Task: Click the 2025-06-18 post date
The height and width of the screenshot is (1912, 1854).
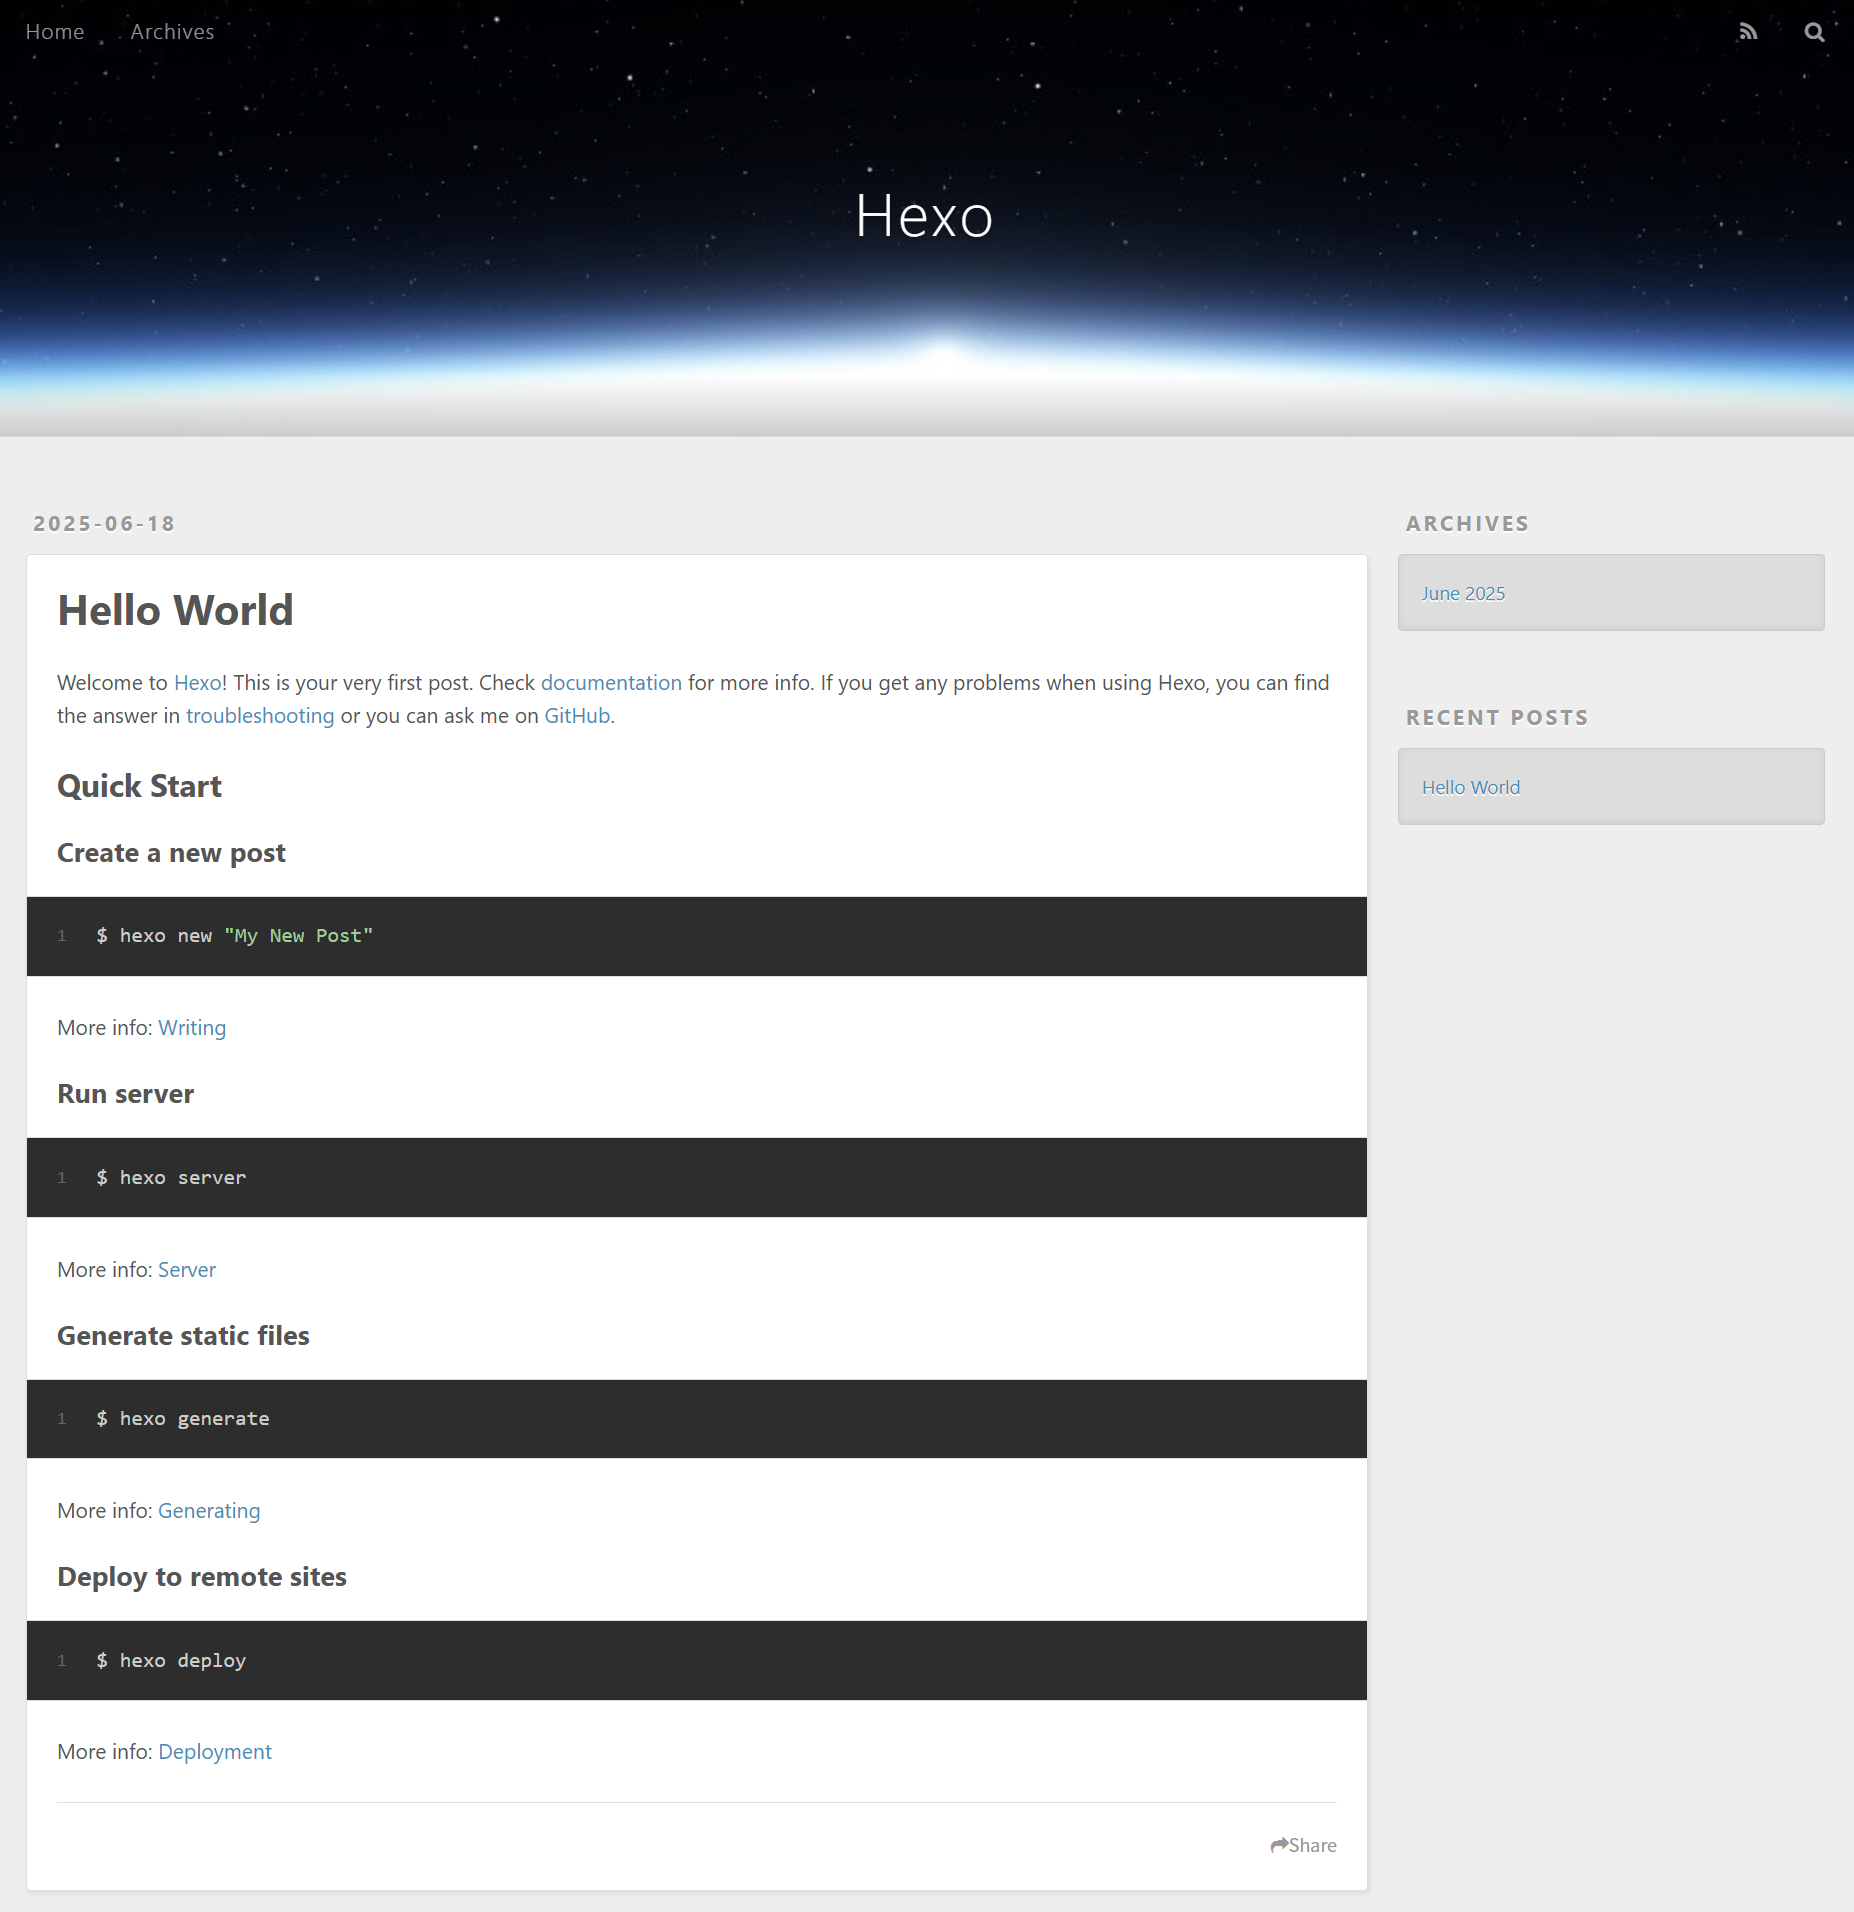Action: pyautogui.click(x=104, y=524)
